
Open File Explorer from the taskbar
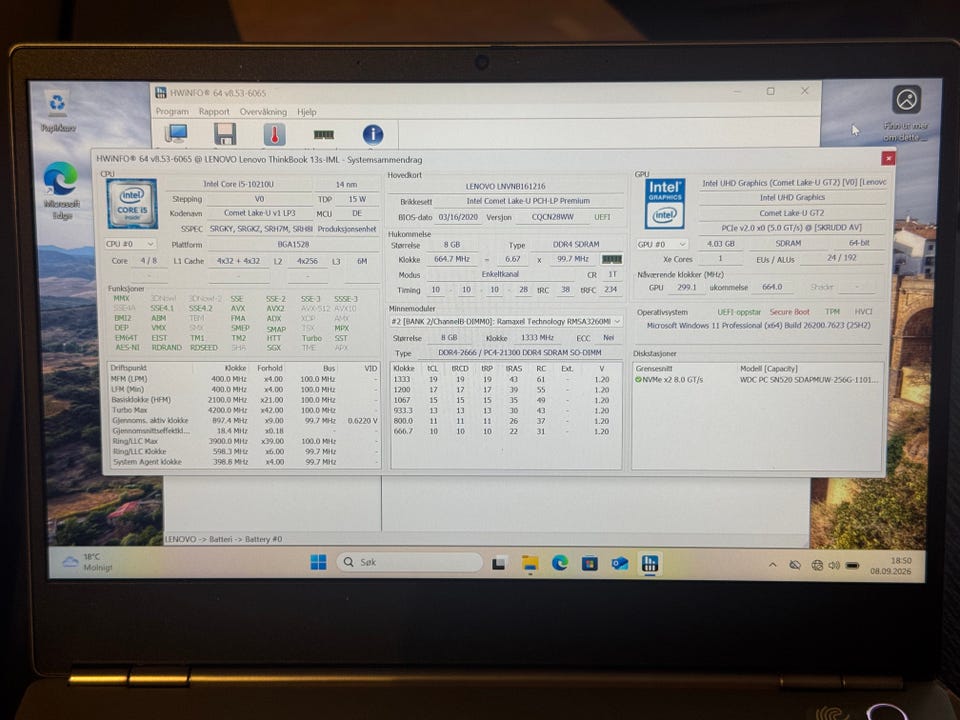530,563
